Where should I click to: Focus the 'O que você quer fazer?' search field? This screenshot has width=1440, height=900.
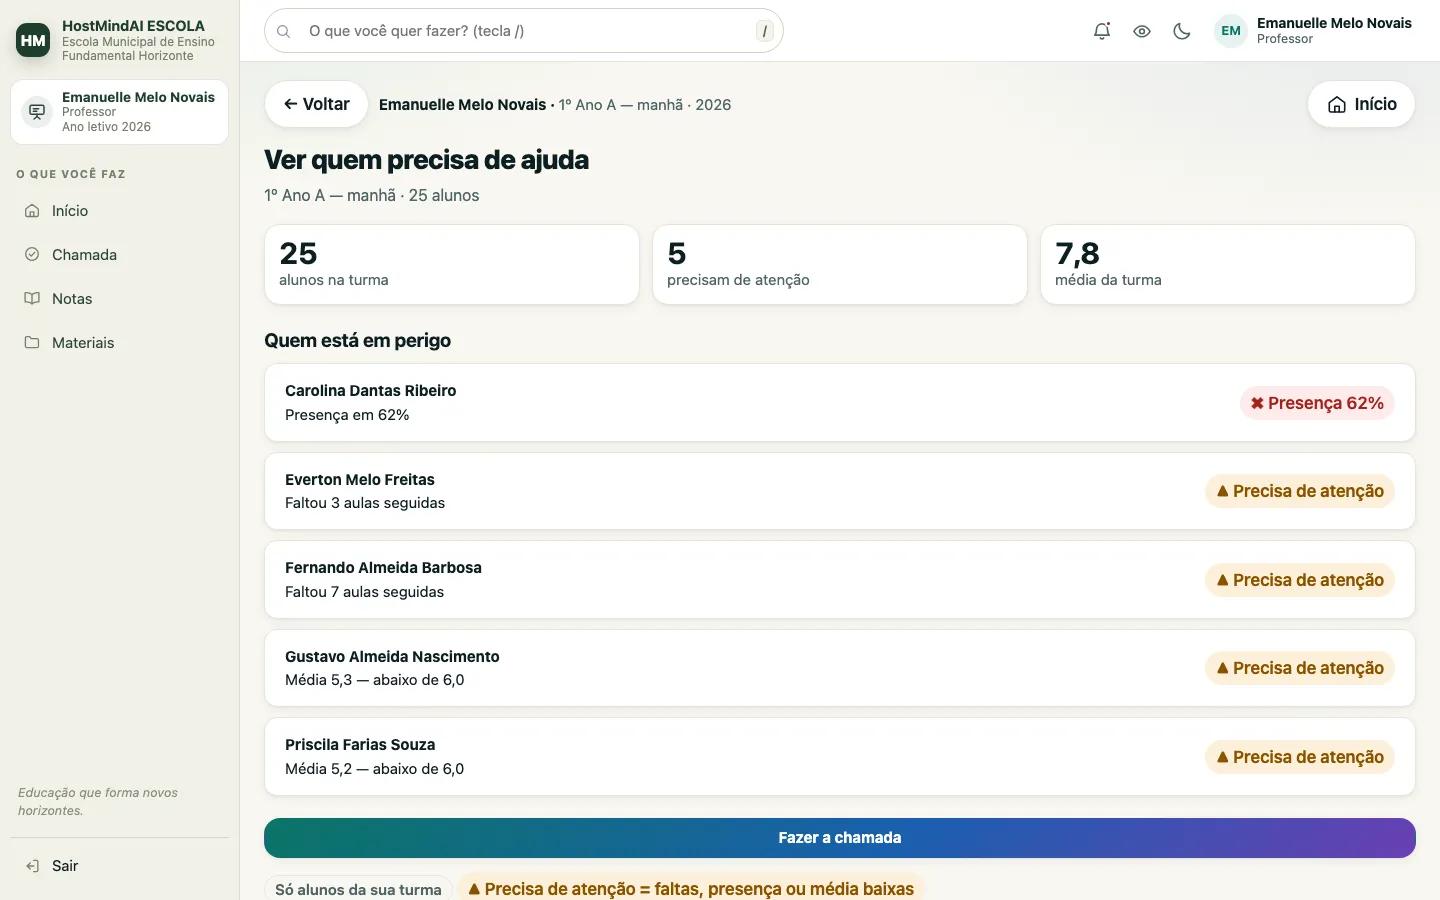pos(524,31)
